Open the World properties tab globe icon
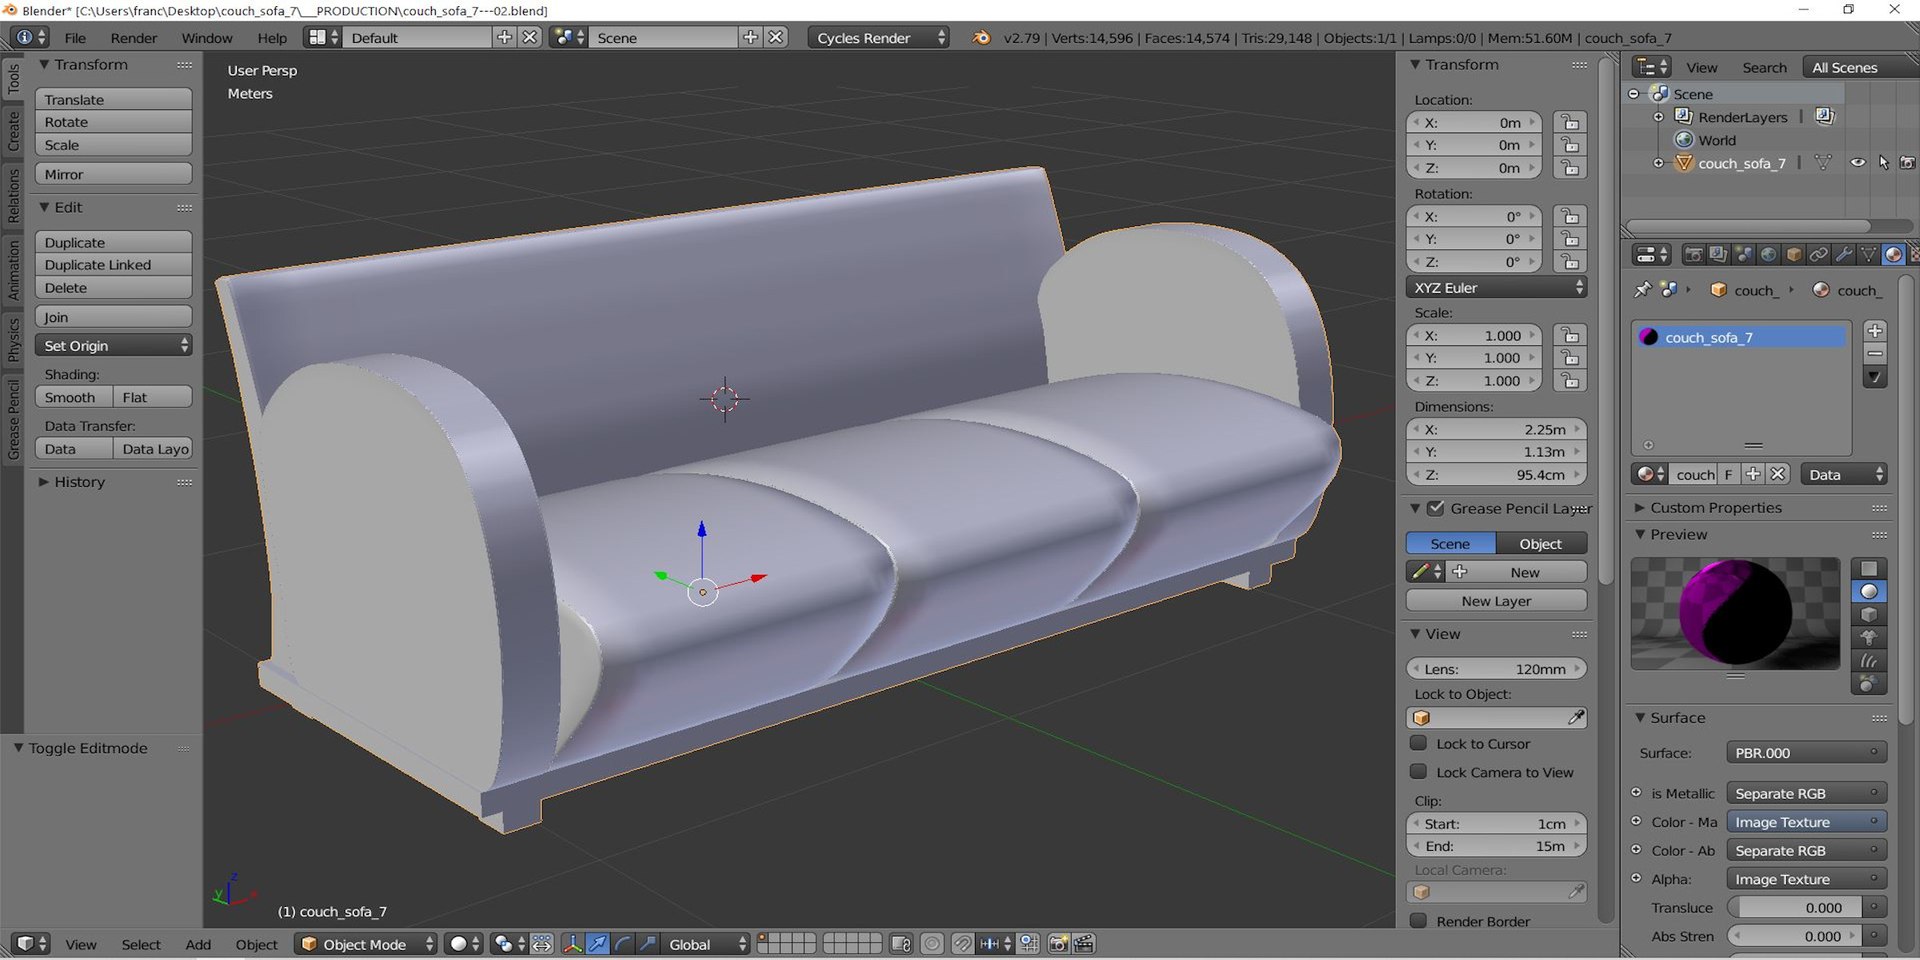 coord(1768,255)
